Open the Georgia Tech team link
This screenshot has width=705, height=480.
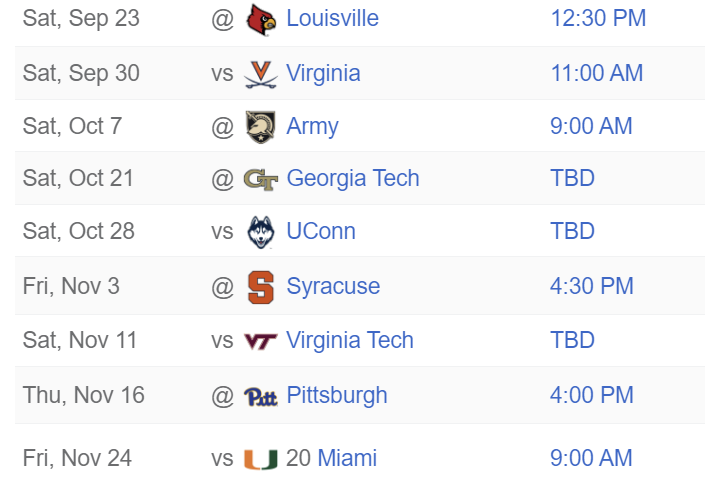353,178
